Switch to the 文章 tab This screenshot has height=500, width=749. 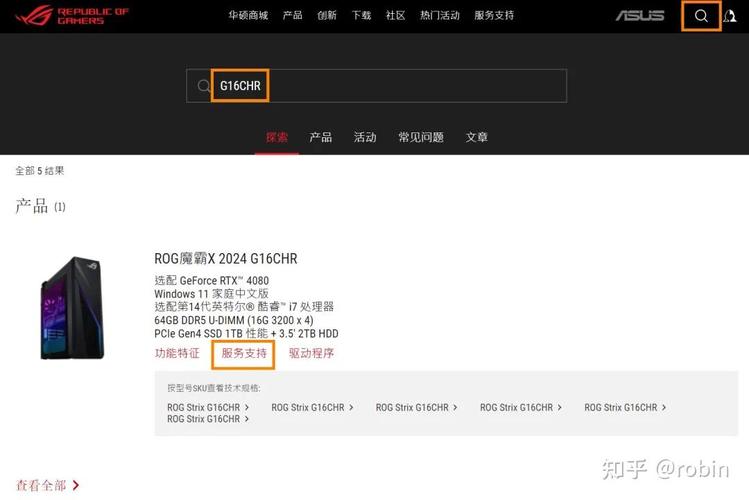[477, 138]
